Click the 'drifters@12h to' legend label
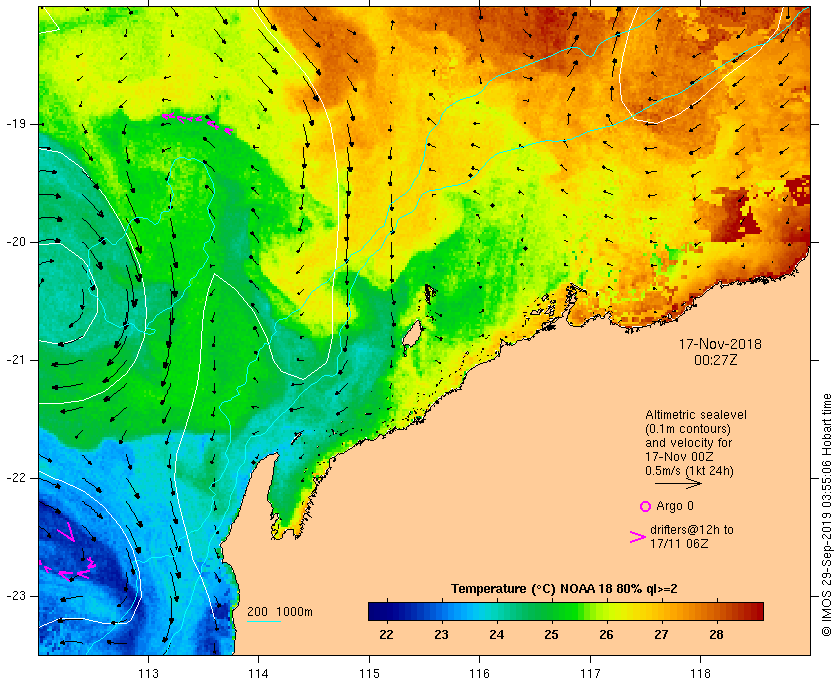Screen dimensions: 840x680 point(692,530)
